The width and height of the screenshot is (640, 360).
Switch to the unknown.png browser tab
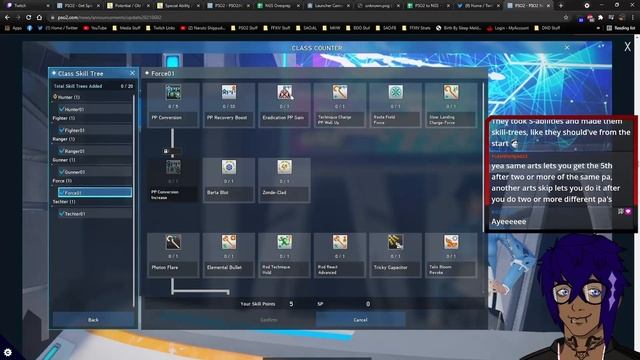point(379,6)
